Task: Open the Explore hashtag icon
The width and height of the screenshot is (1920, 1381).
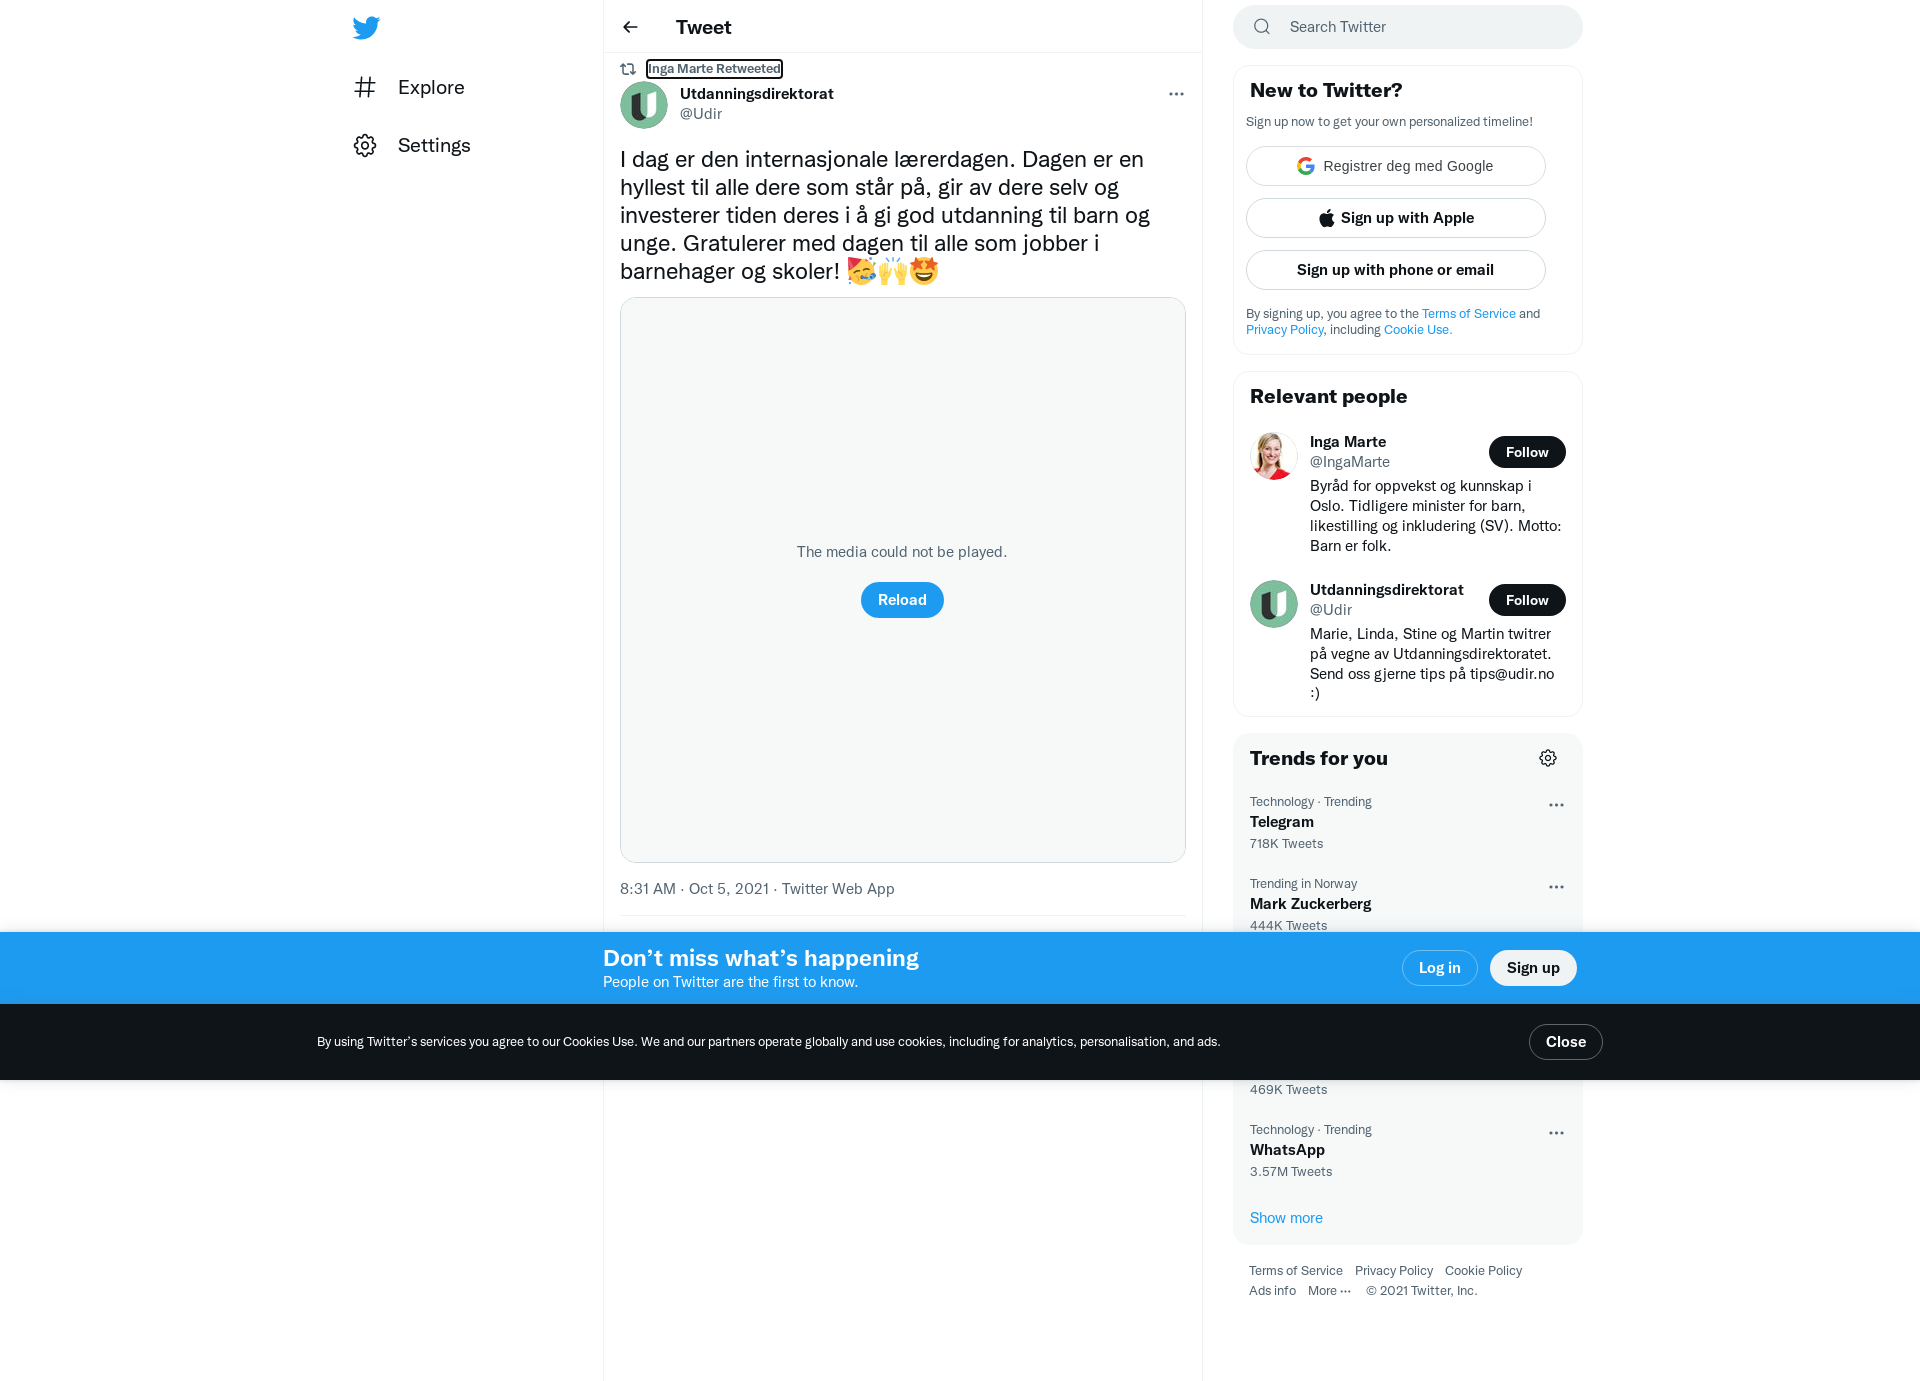Action: (365, 87)
